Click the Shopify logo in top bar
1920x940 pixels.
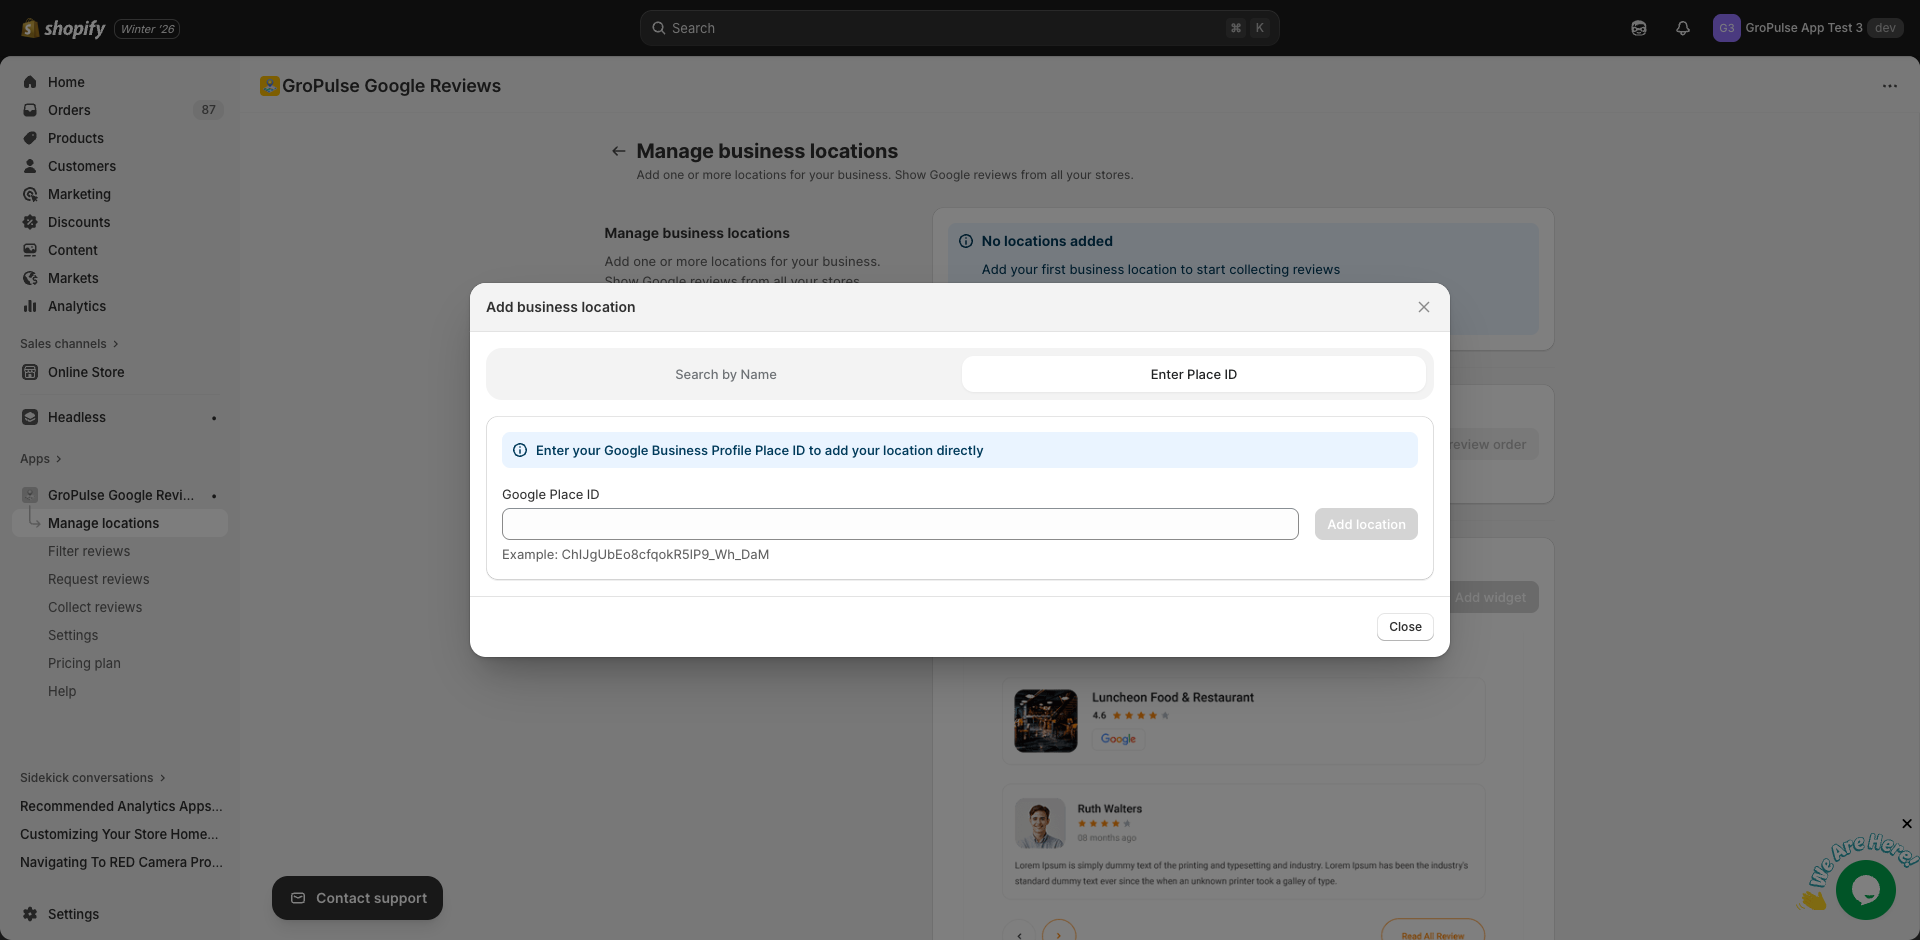[63, 28]
